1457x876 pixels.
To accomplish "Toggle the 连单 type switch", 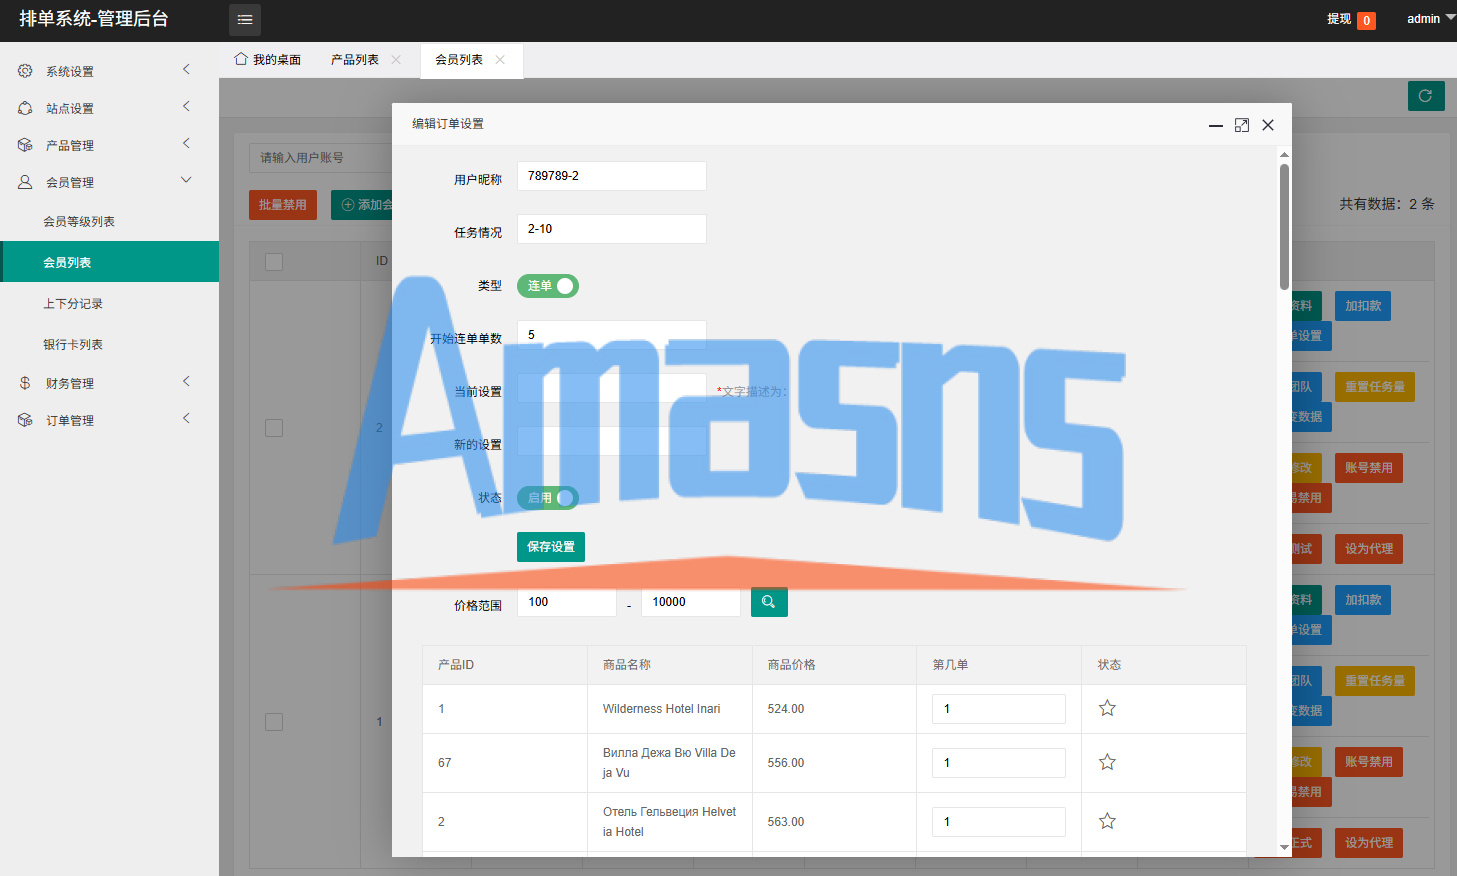I will (x=548, y=286).
